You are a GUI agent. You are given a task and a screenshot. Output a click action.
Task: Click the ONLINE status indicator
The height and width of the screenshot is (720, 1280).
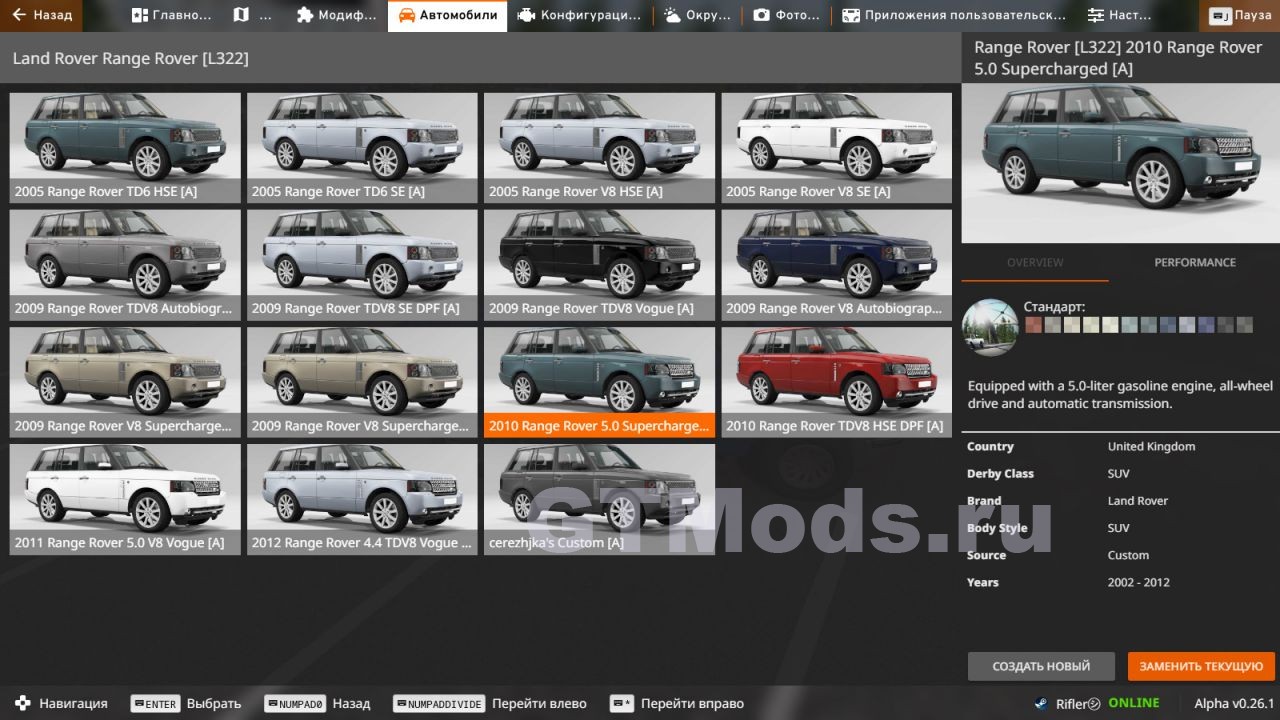click(x=1134, y=703)
